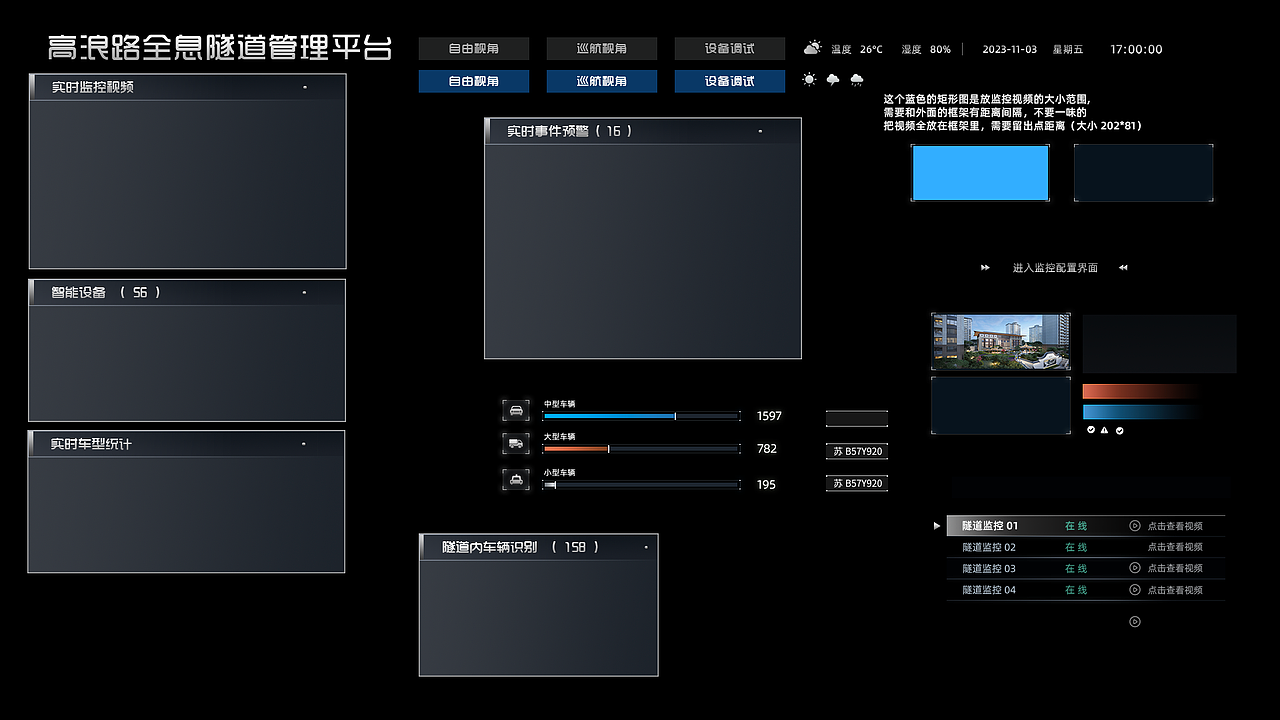Collapse the 智能设备 panel using its header dash
1280x720 pixels.
[305, 293]
